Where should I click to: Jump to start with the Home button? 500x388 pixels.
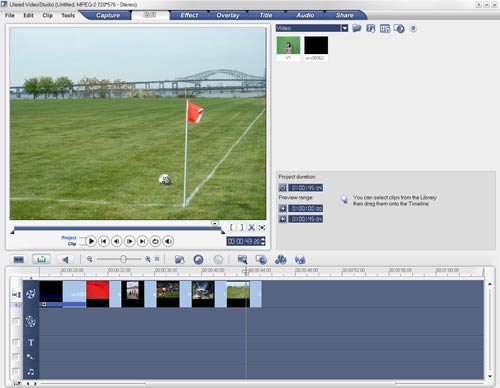click(104, 241)
